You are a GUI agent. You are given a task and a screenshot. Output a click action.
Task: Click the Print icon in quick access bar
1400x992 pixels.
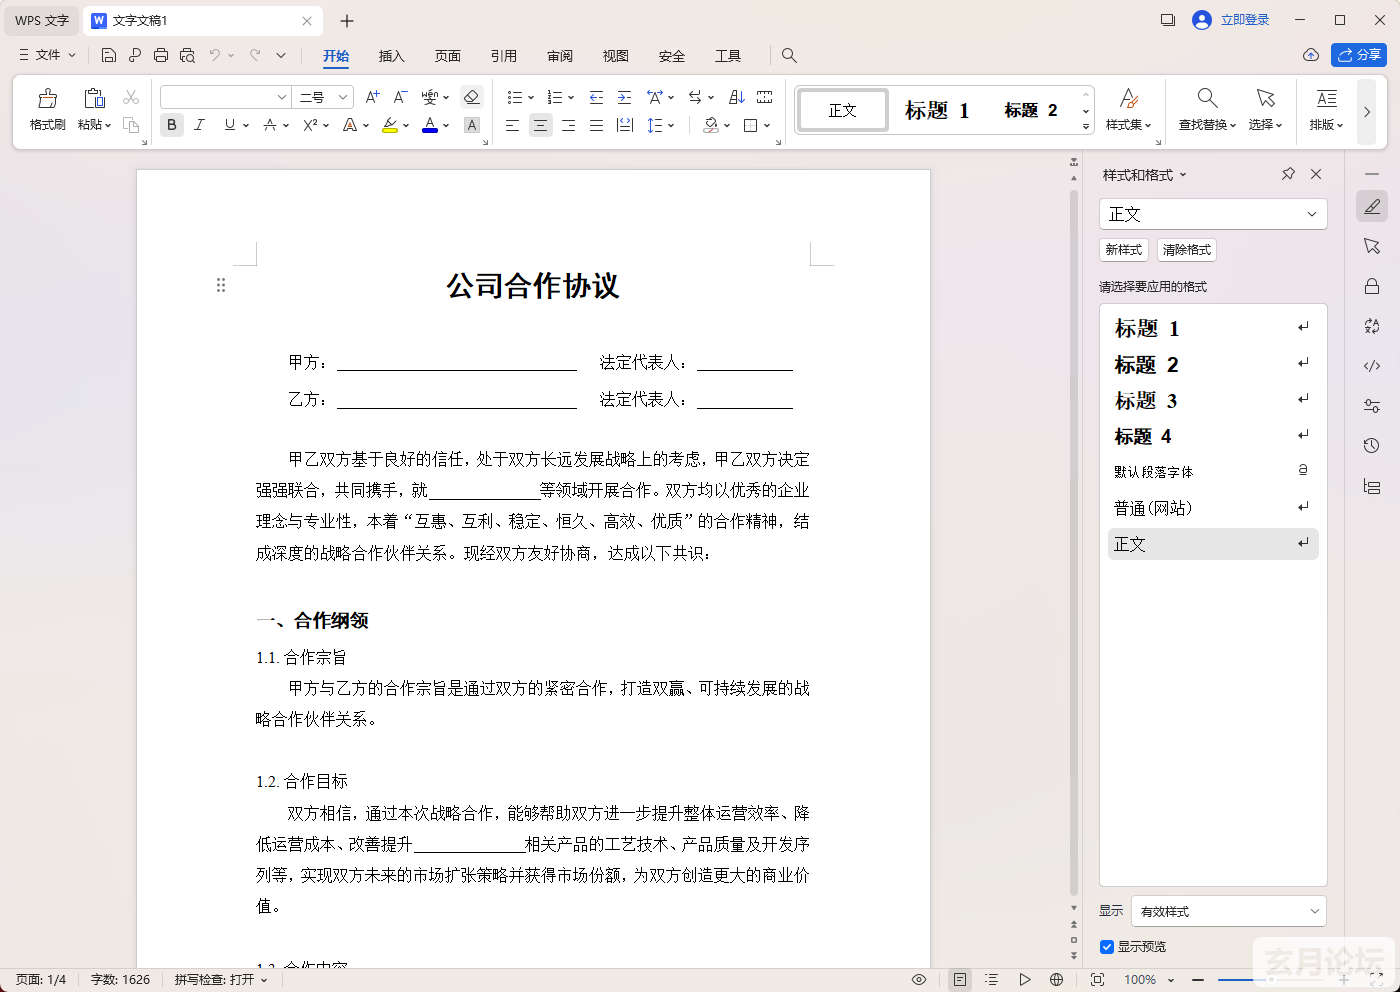(x=161, y=55)
